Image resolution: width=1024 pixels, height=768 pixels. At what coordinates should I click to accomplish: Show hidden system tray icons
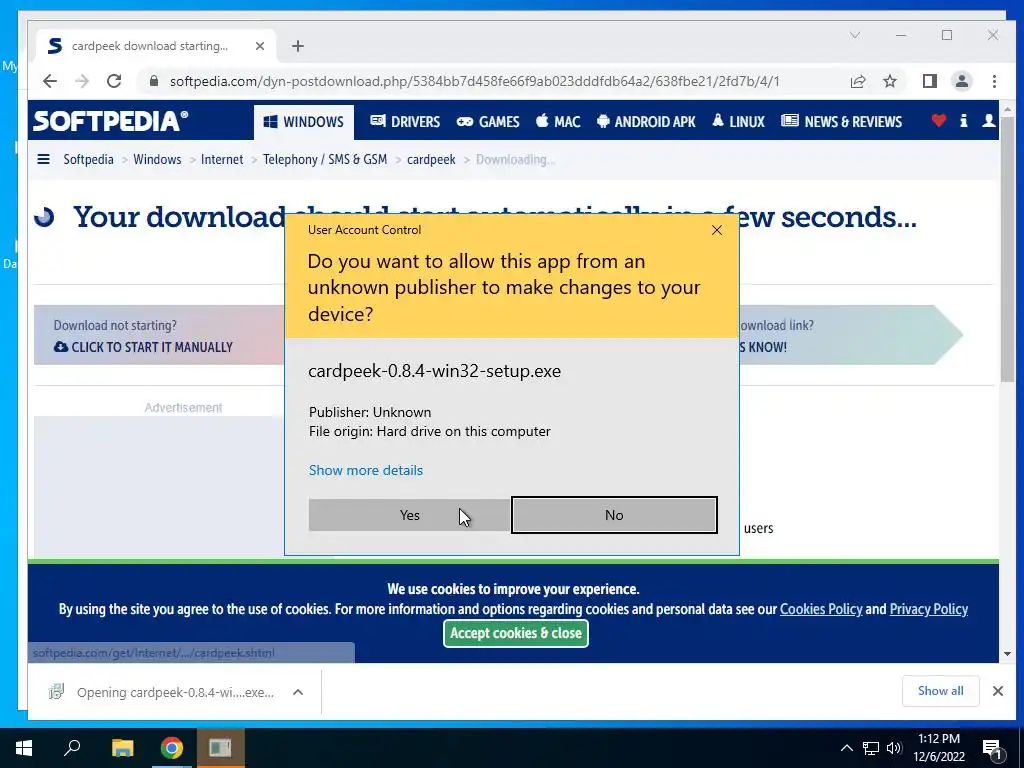click(x=846, y=748)
